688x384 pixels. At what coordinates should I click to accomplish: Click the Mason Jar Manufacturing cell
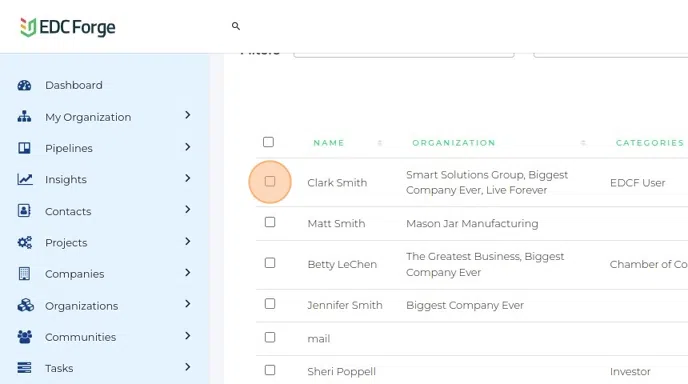(472, 223)
